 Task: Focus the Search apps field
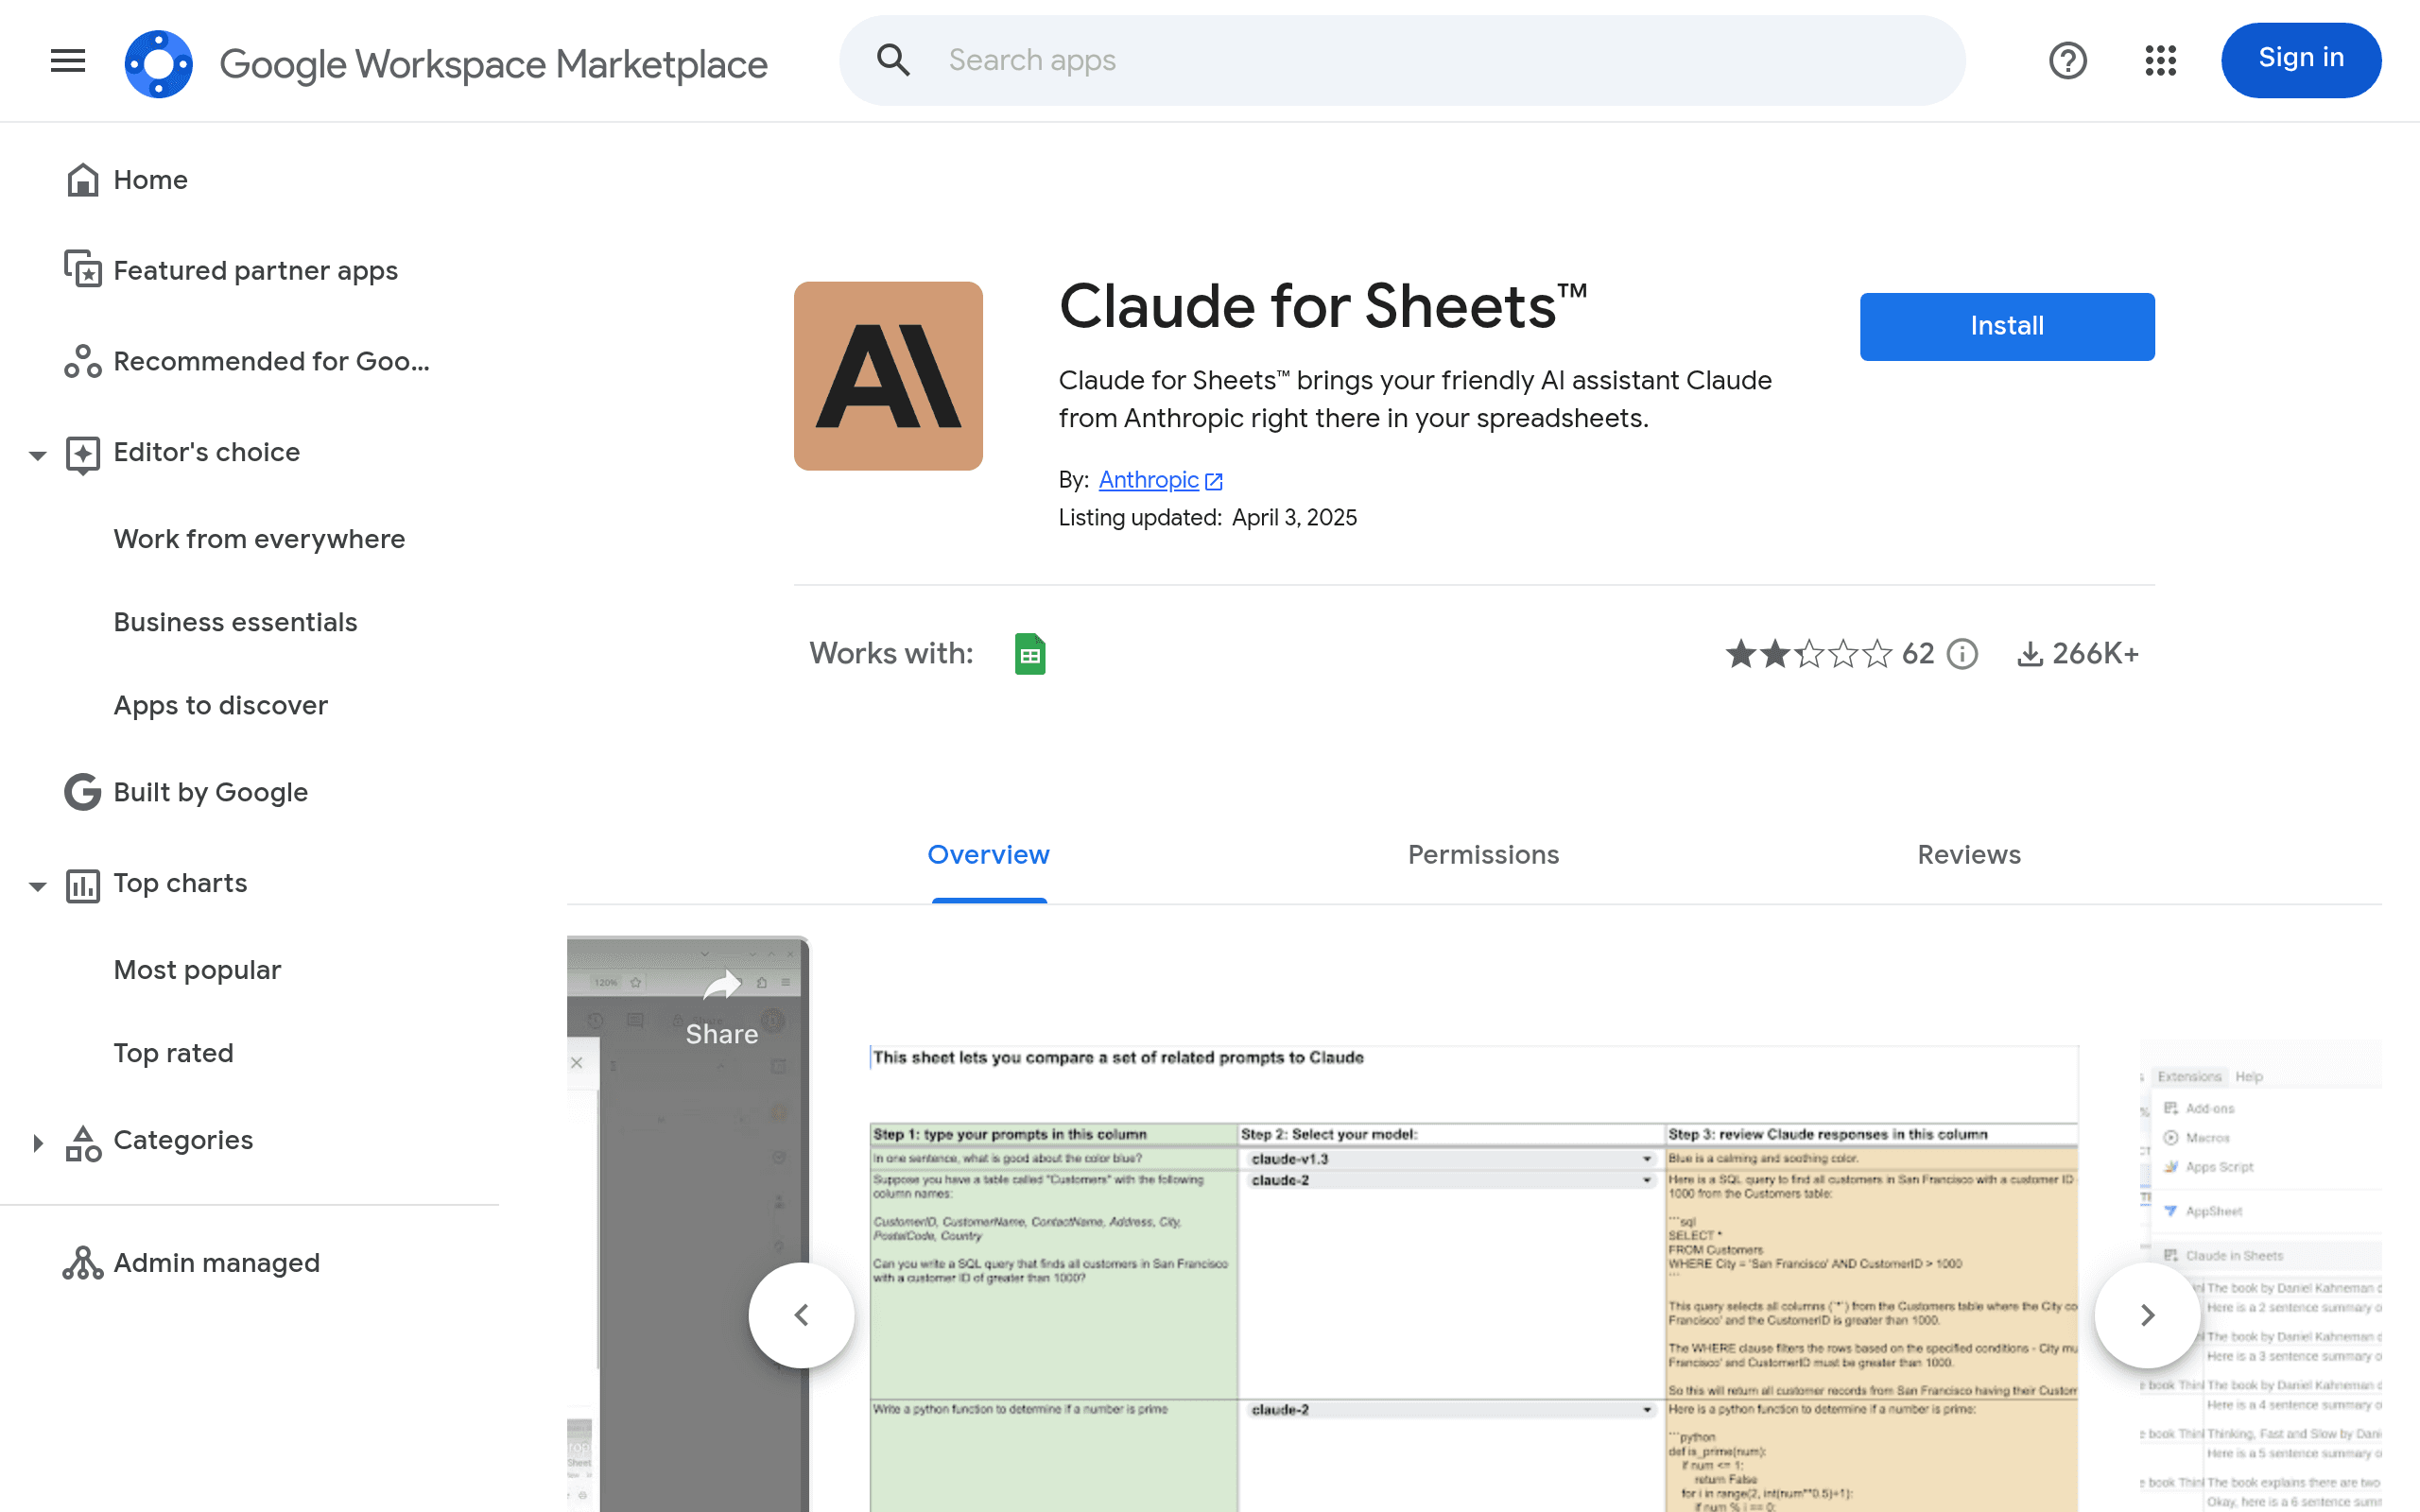pos(1402,60)
